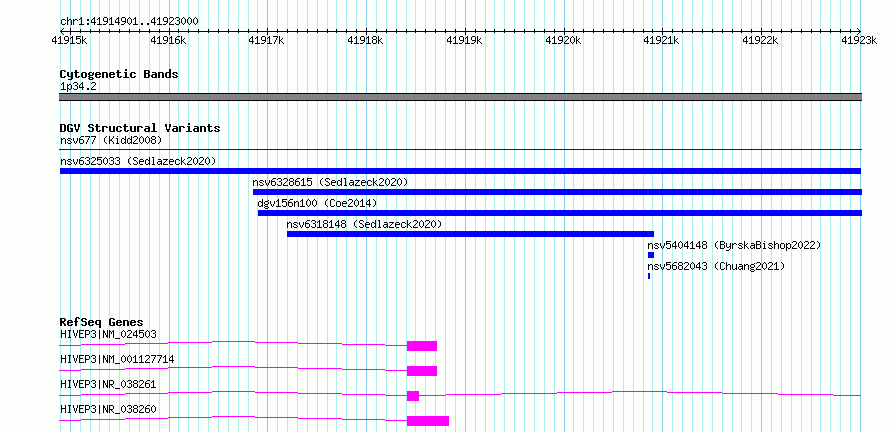Screen dimensions: 890x432
Task: Open the HIVEP3|NR_038261 transcript label
Action: [x=108, y=384]
